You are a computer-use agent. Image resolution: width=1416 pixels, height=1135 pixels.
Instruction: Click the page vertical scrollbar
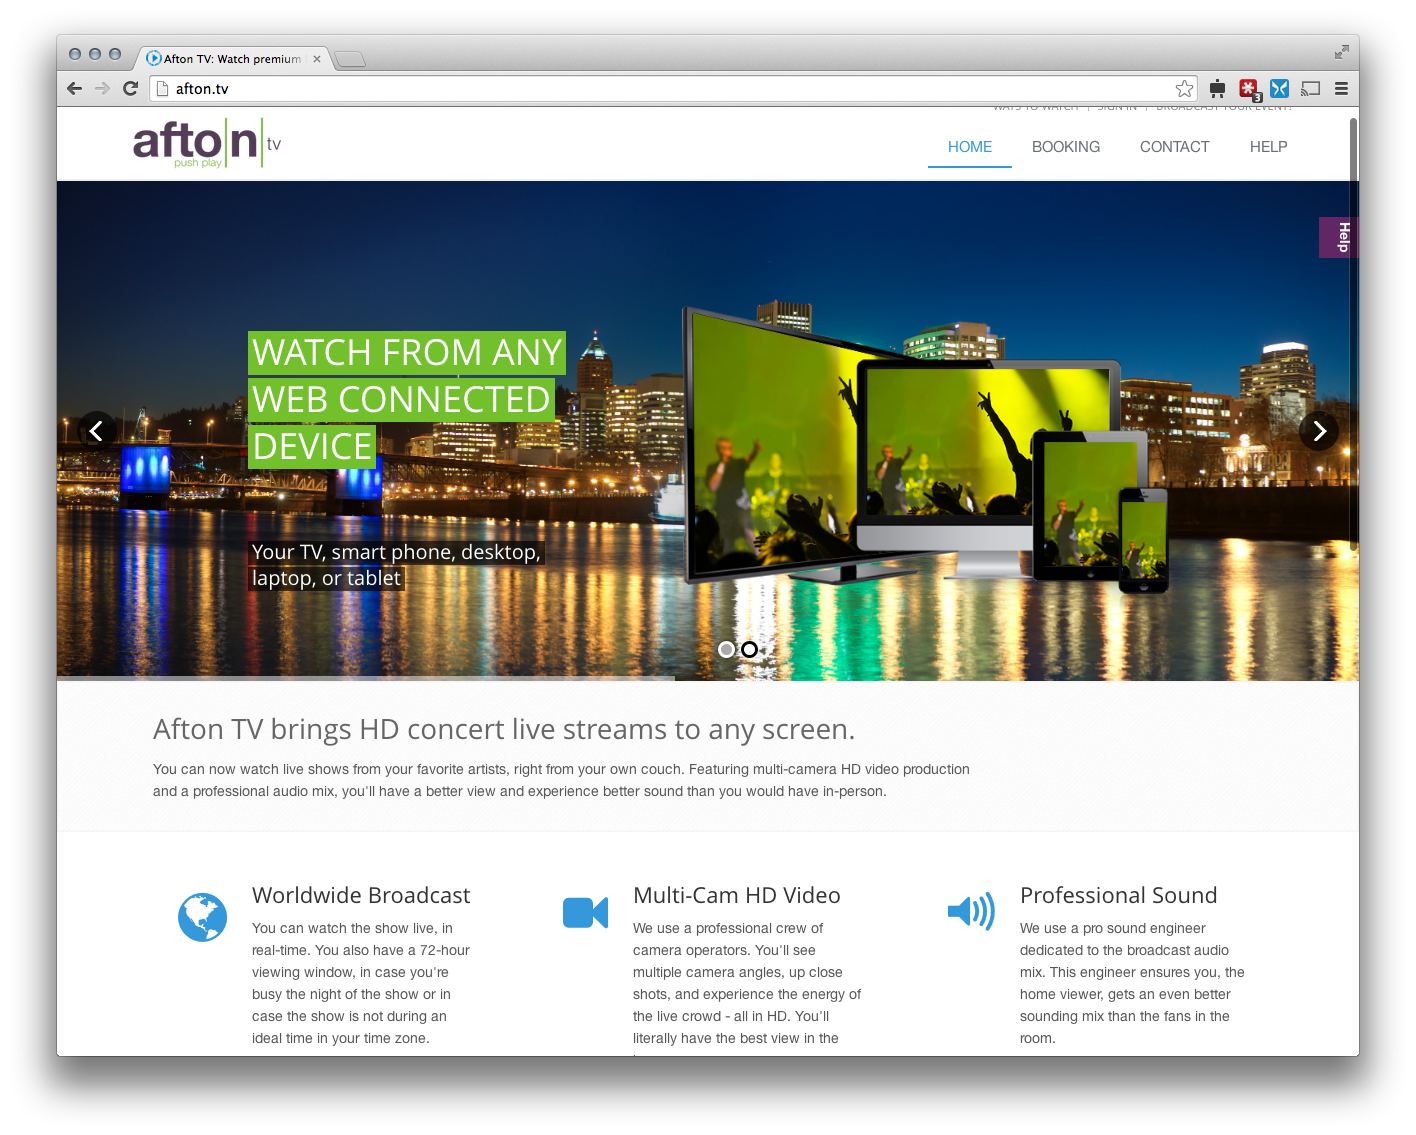click(1353, 335)
